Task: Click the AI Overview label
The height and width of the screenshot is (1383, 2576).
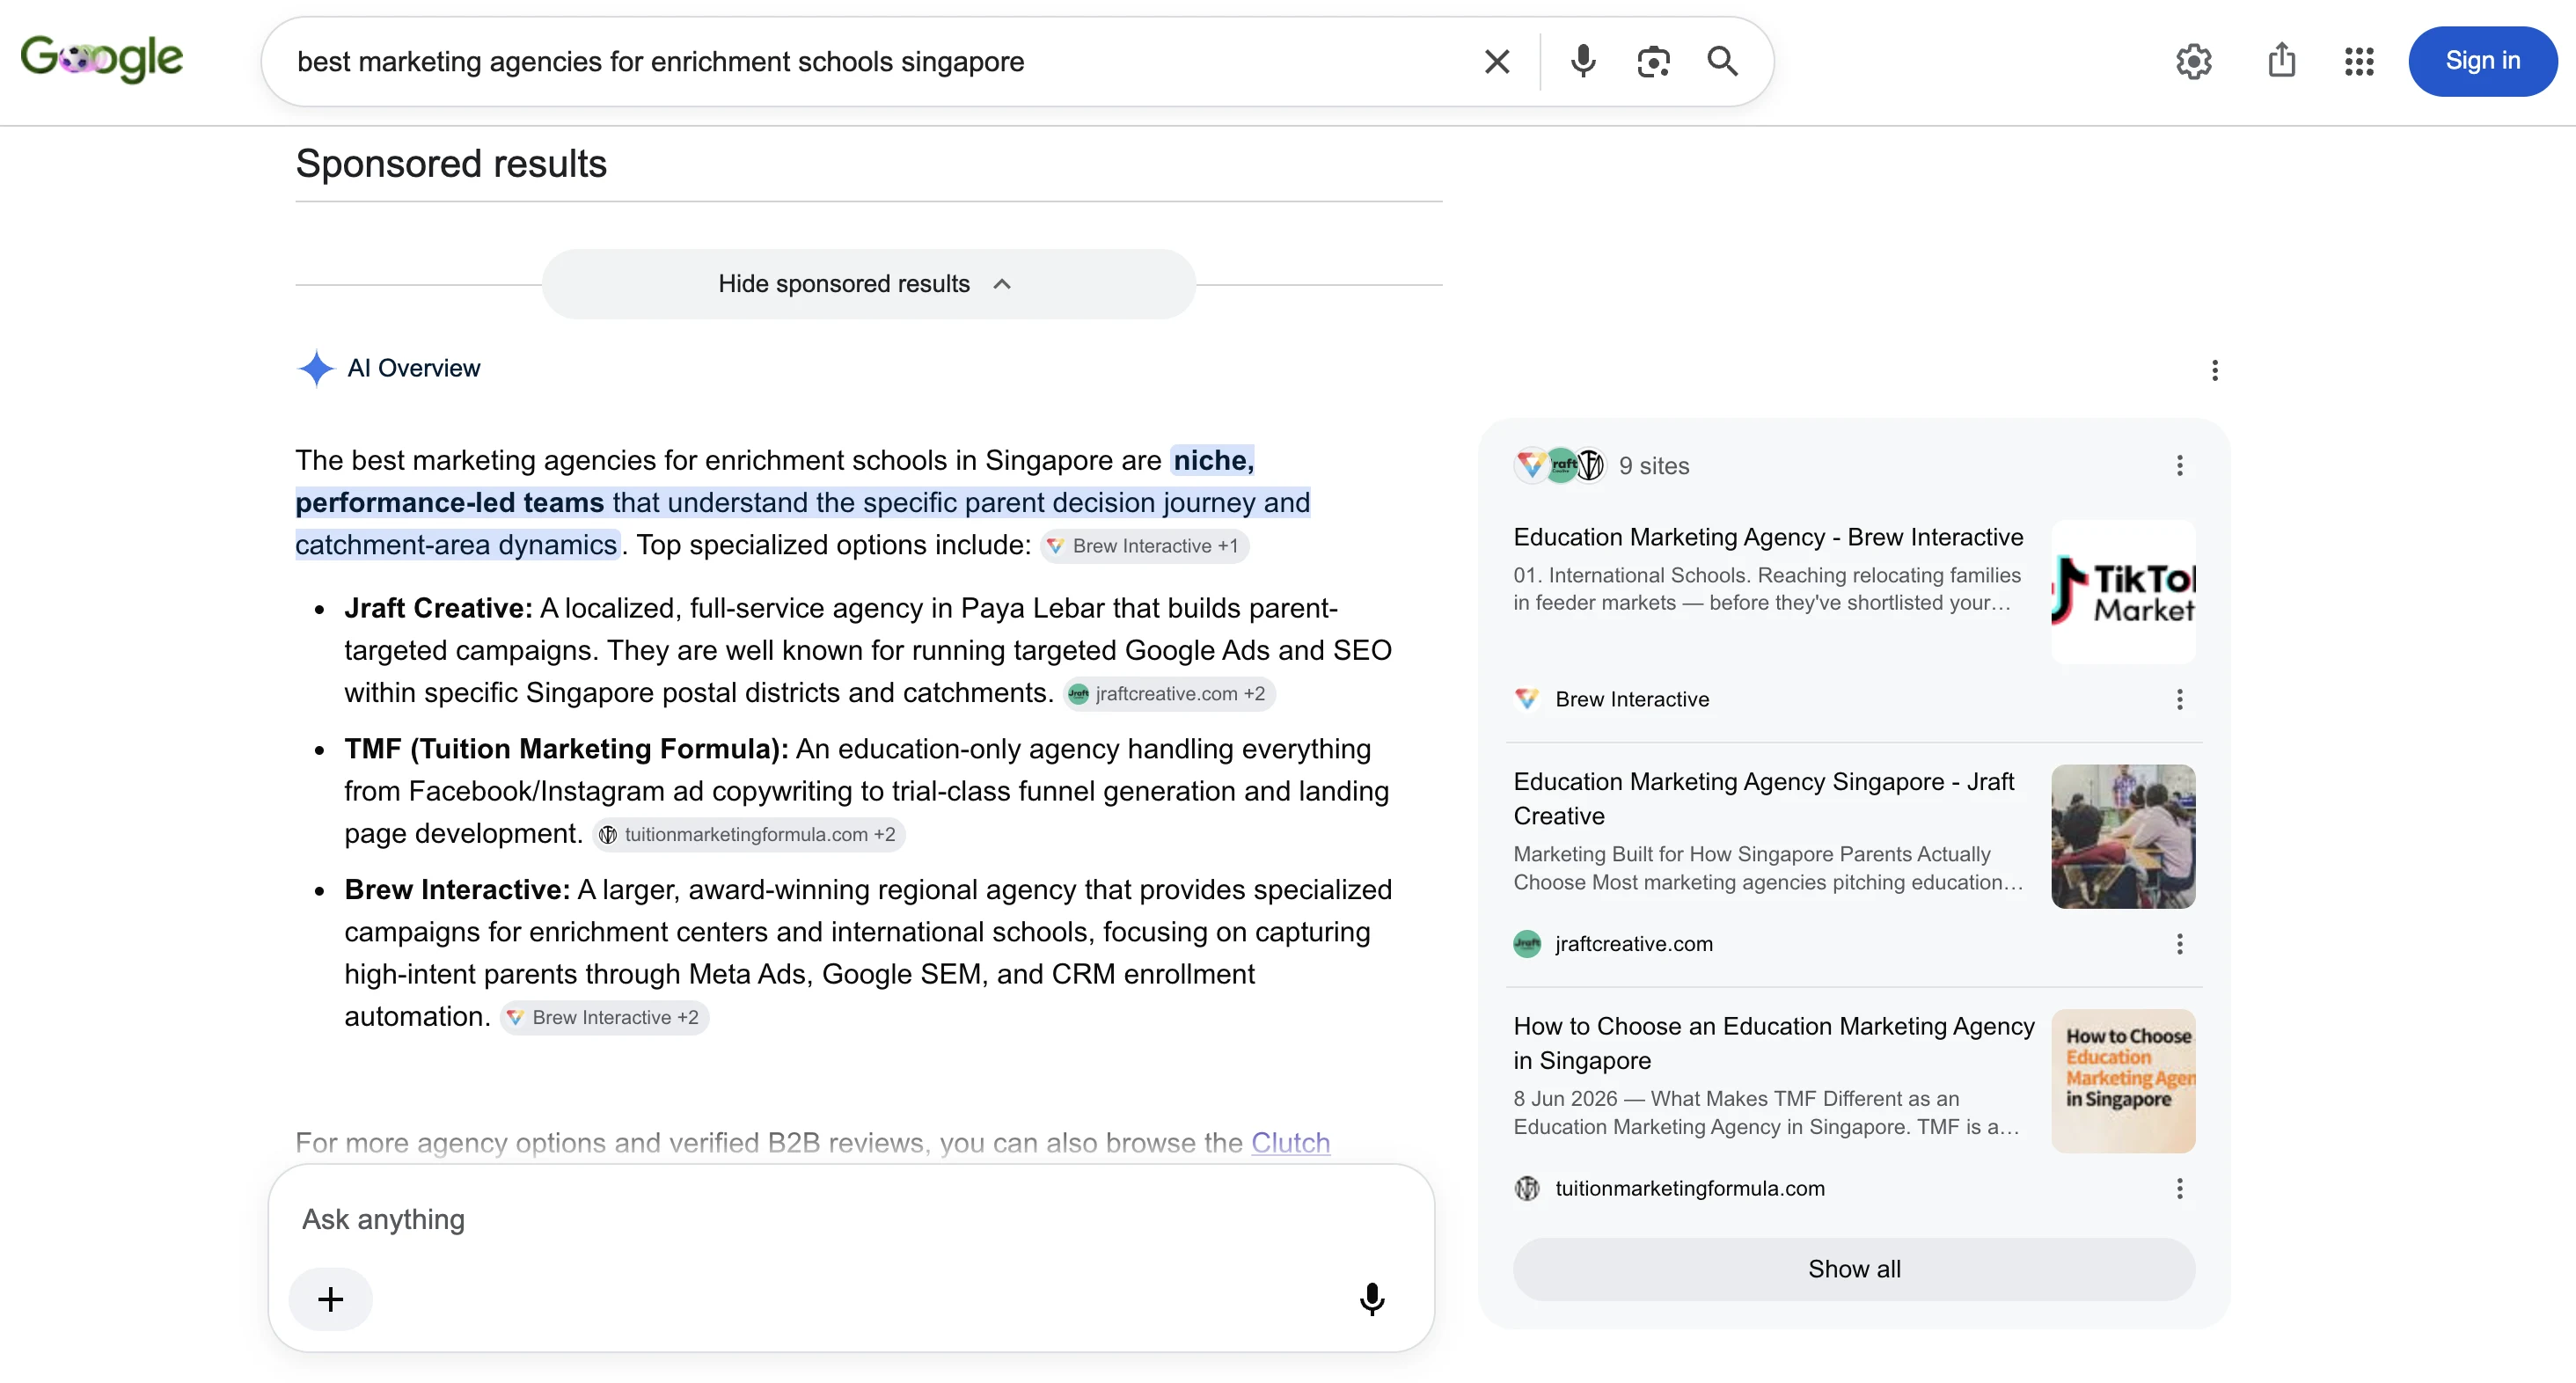Action: (413, 368)
